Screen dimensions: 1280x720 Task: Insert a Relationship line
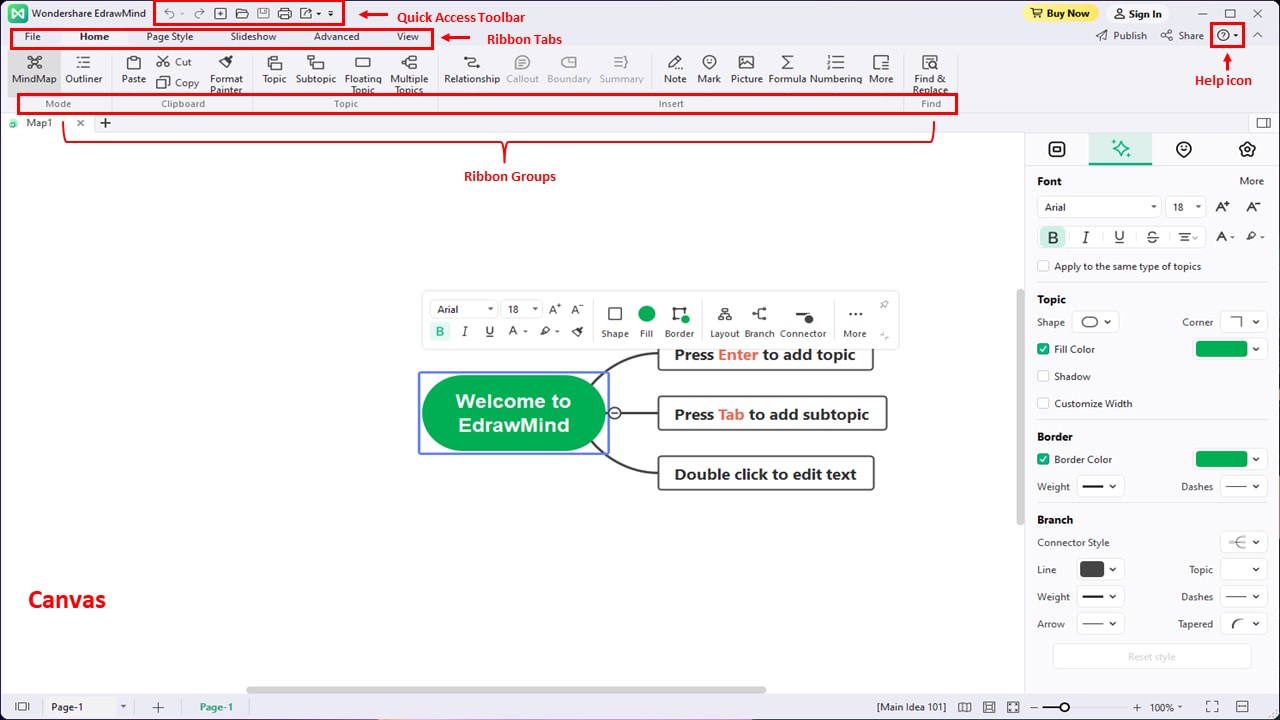472,69
